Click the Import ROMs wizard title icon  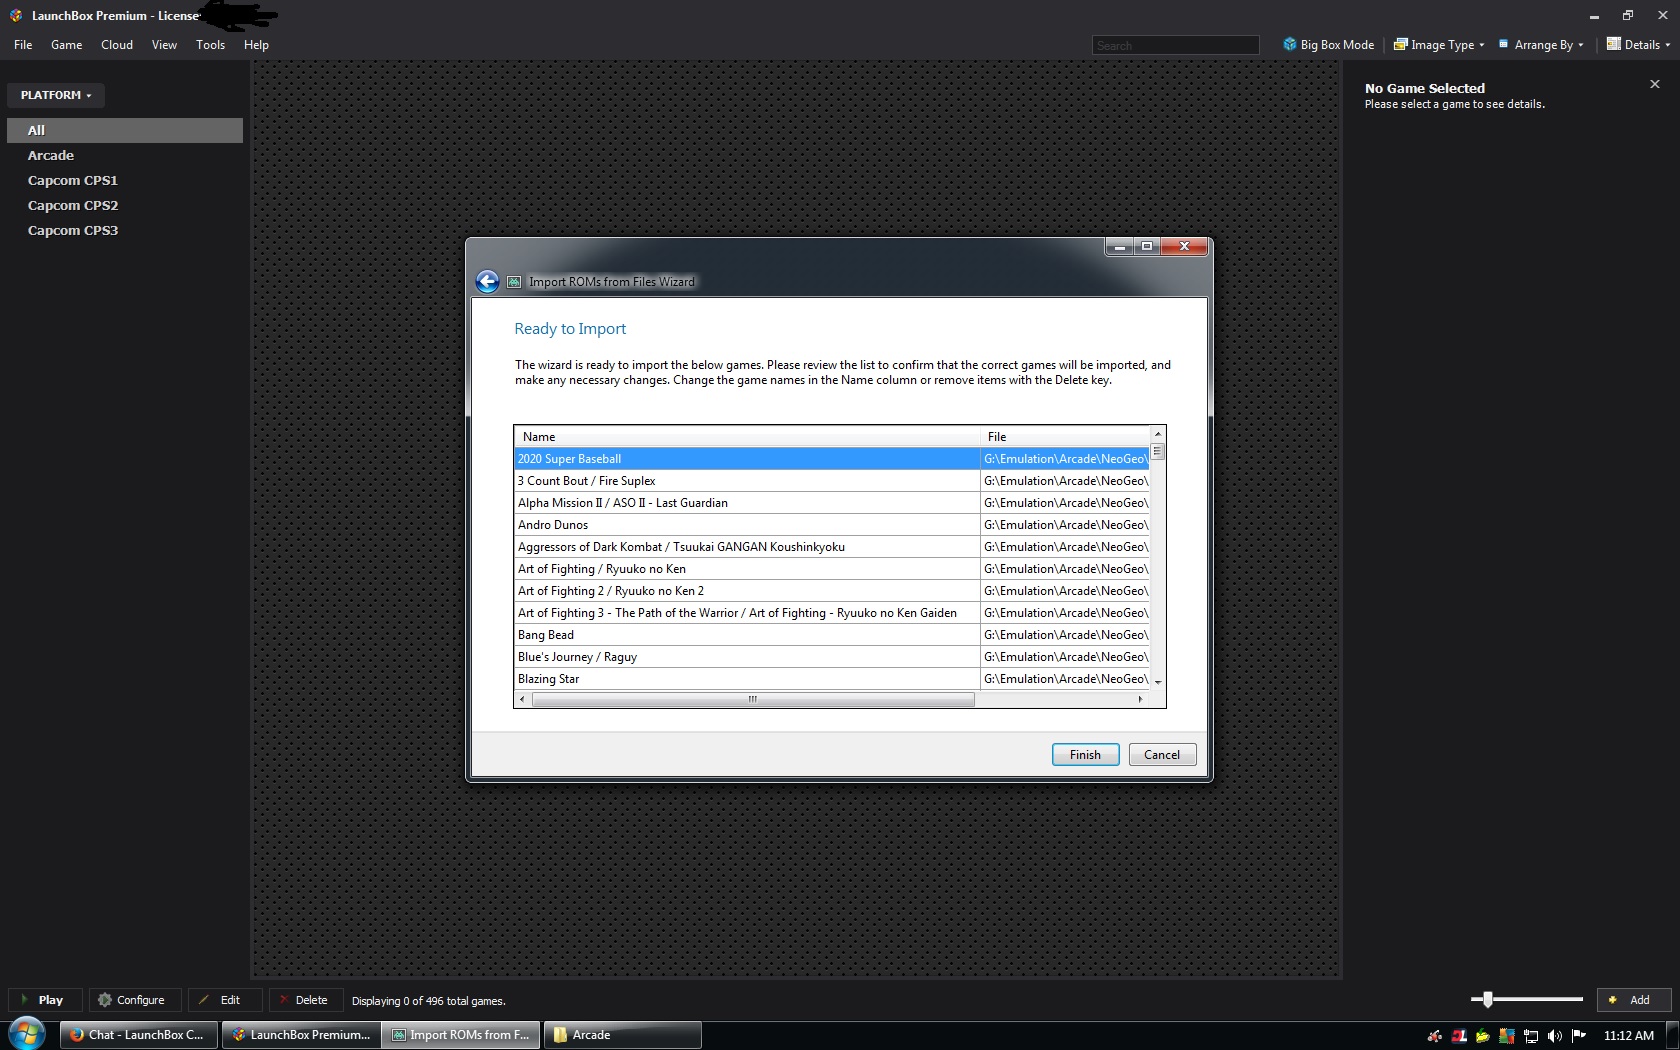(514, 282)
